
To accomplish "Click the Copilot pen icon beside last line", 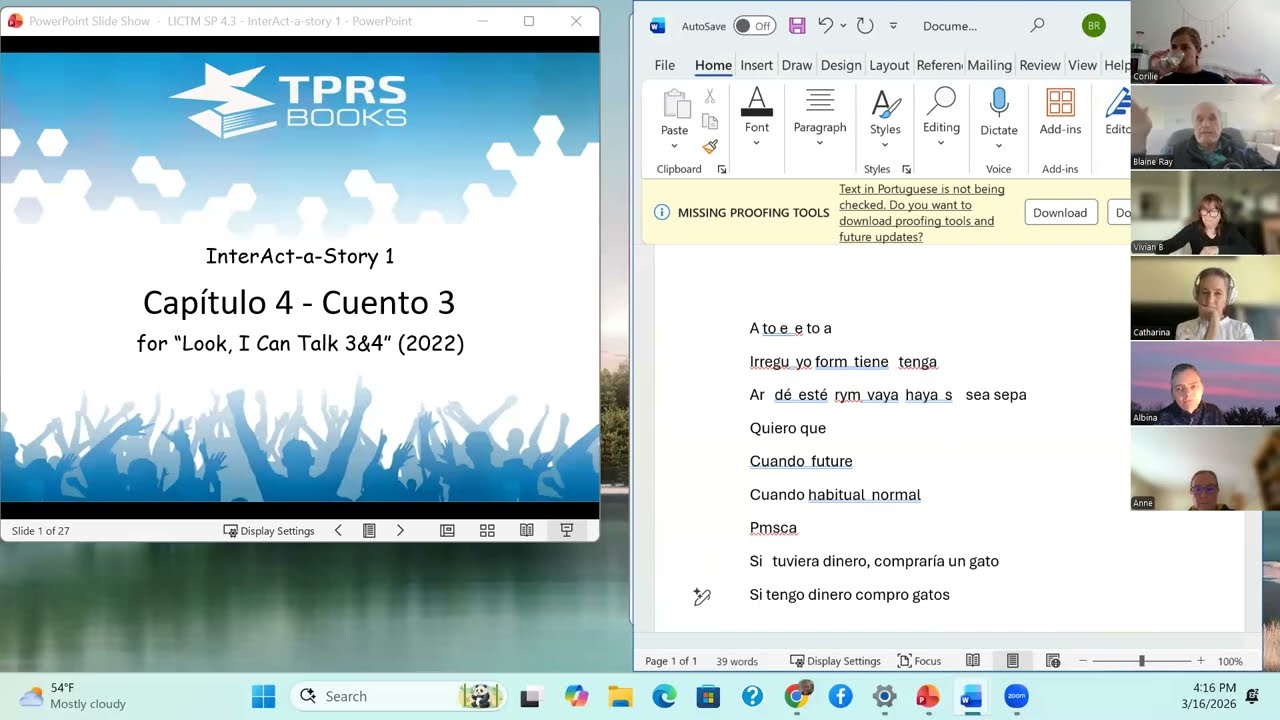I will pyautogui.click(x=702, y=596).
